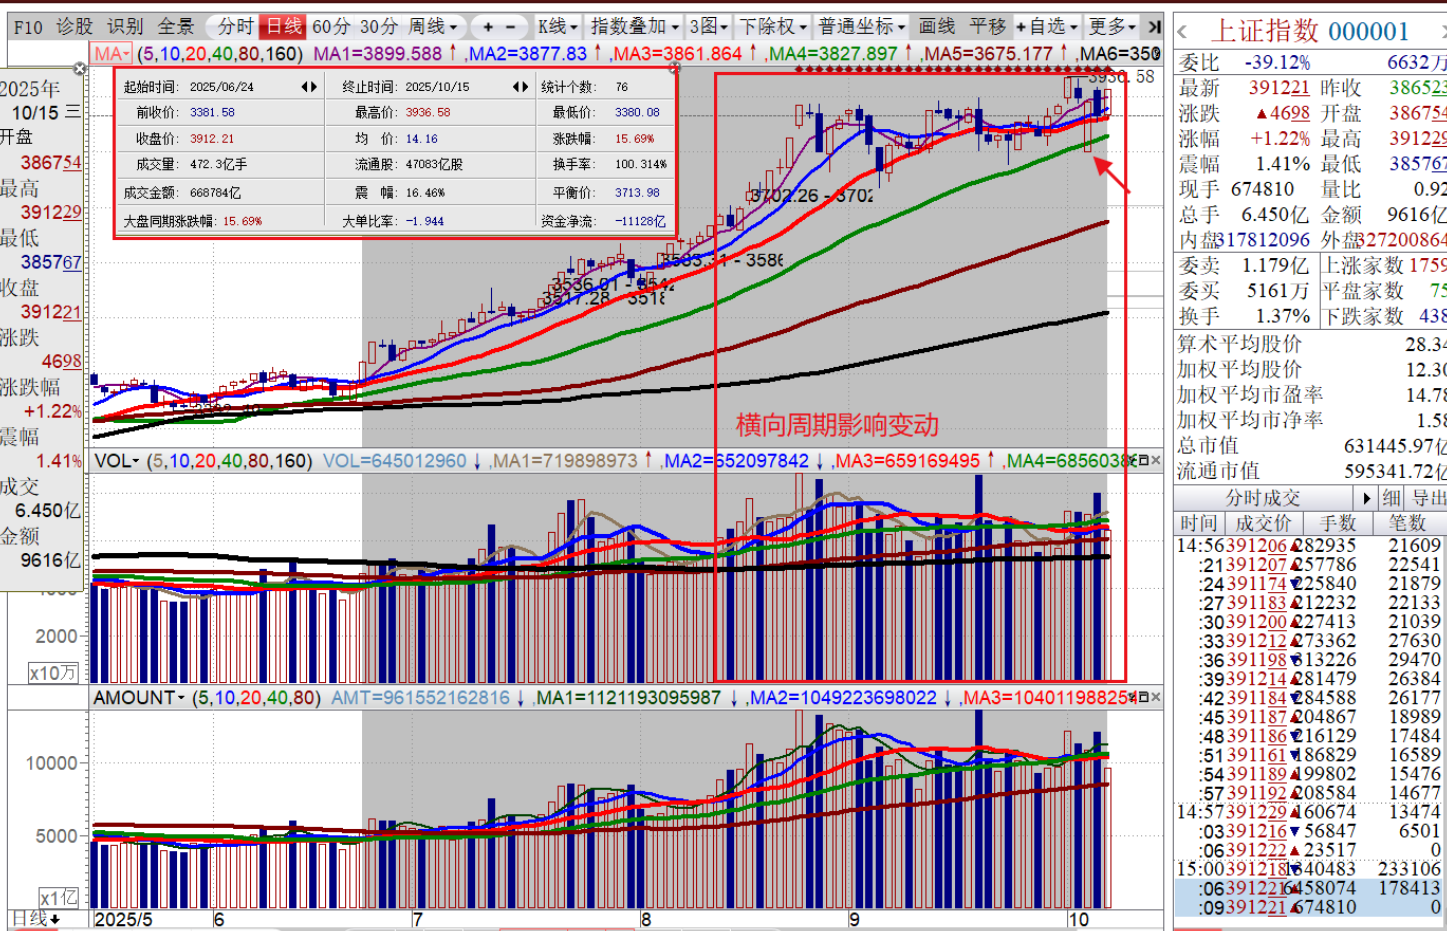Screen dimensions: 1447x931
Task: Click the 导出 export button
Action: pos(1428,498)
